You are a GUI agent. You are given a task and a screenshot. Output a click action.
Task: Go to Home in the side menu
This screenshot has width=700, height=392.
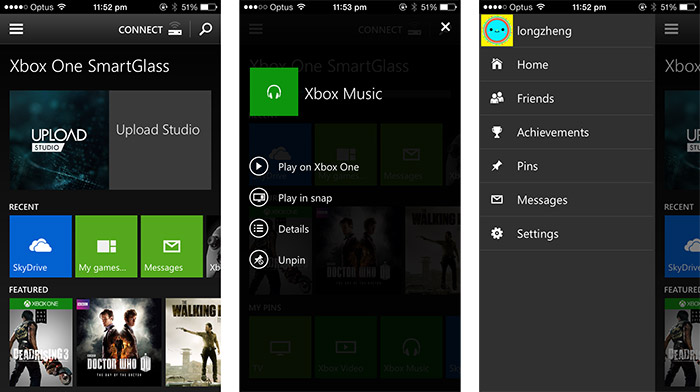tap(567, 65)
